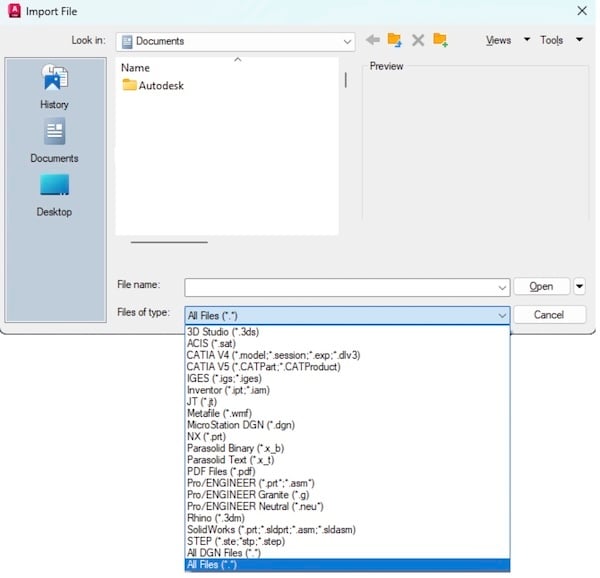Select Parasolid Binary (*.x_b) file type
This screenshot has height=578, width=600.
[347, 448]
